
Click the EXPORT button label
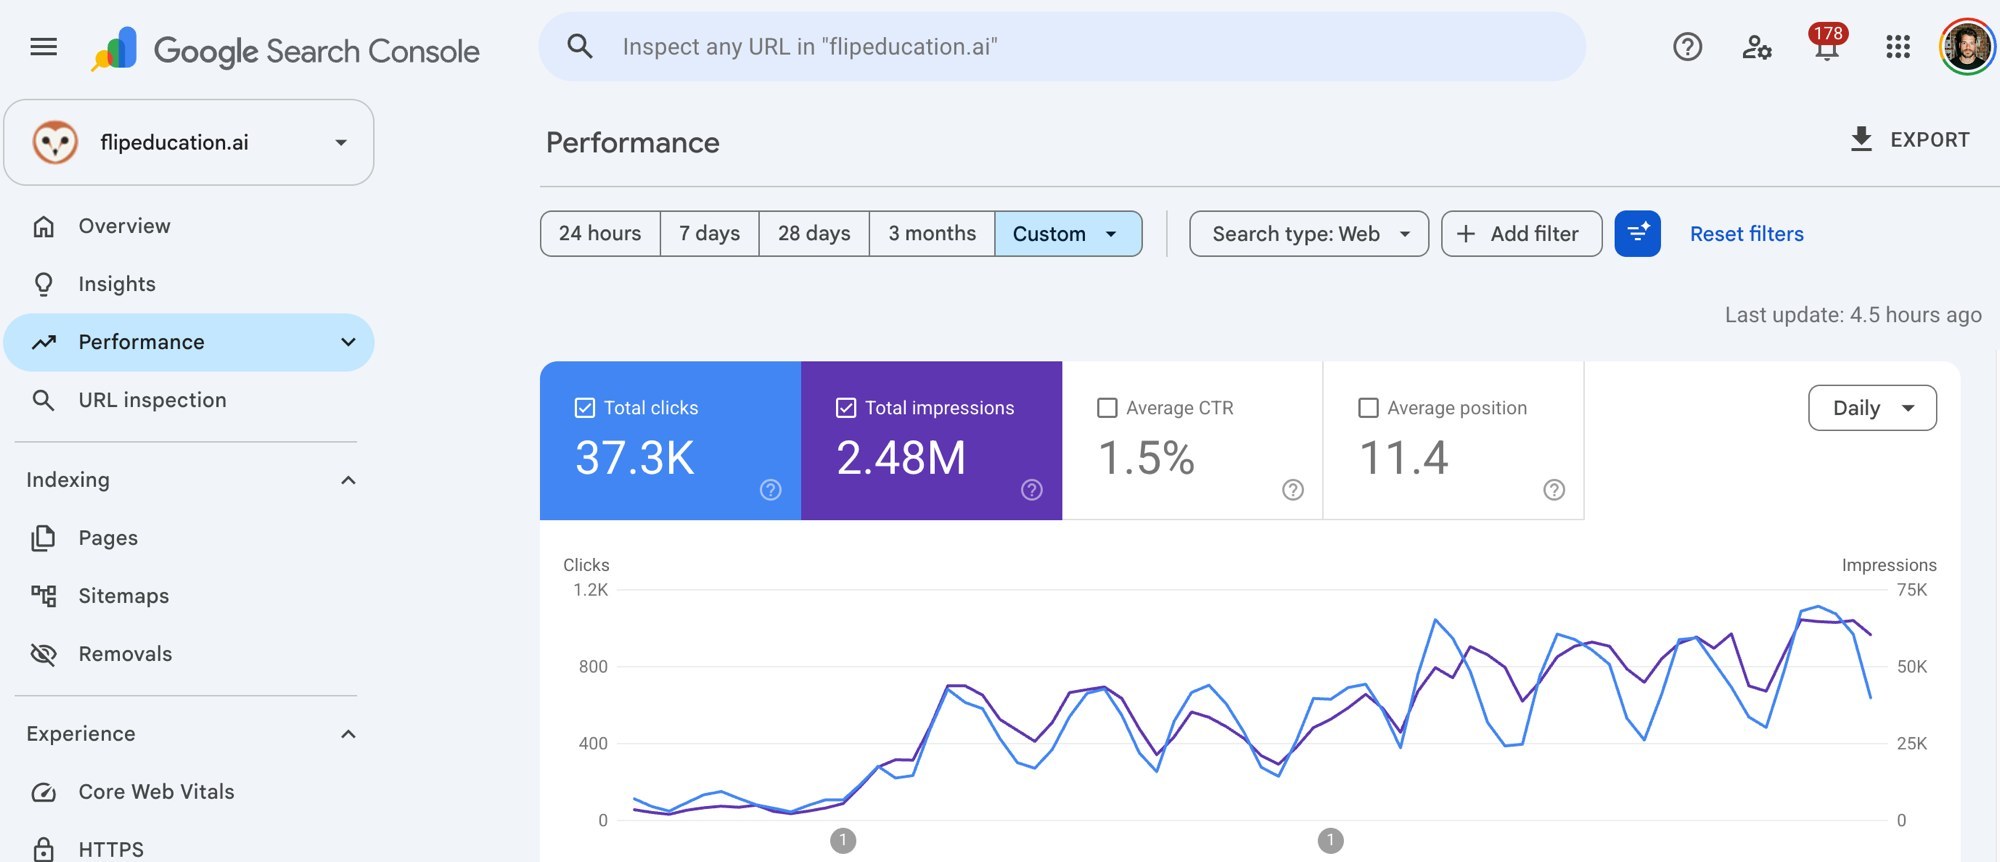[x=1930, y=140]
